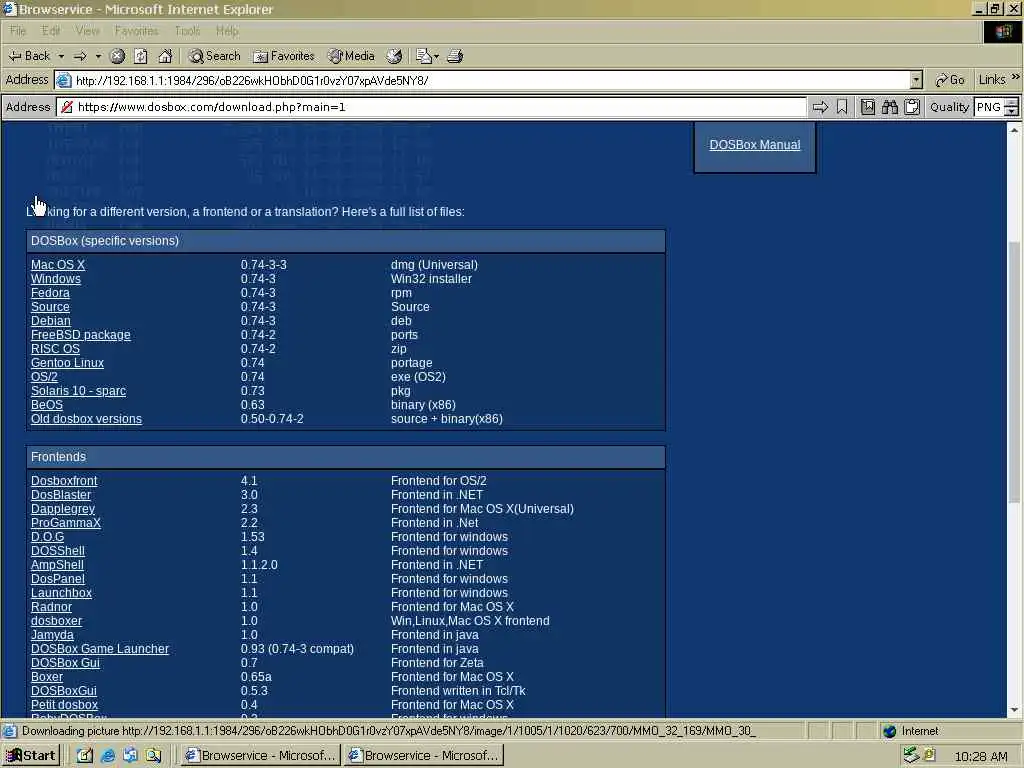This screenshot has height=768, width=1024.
Task: Open the Tools menu
Action: (x=187, y=31)
